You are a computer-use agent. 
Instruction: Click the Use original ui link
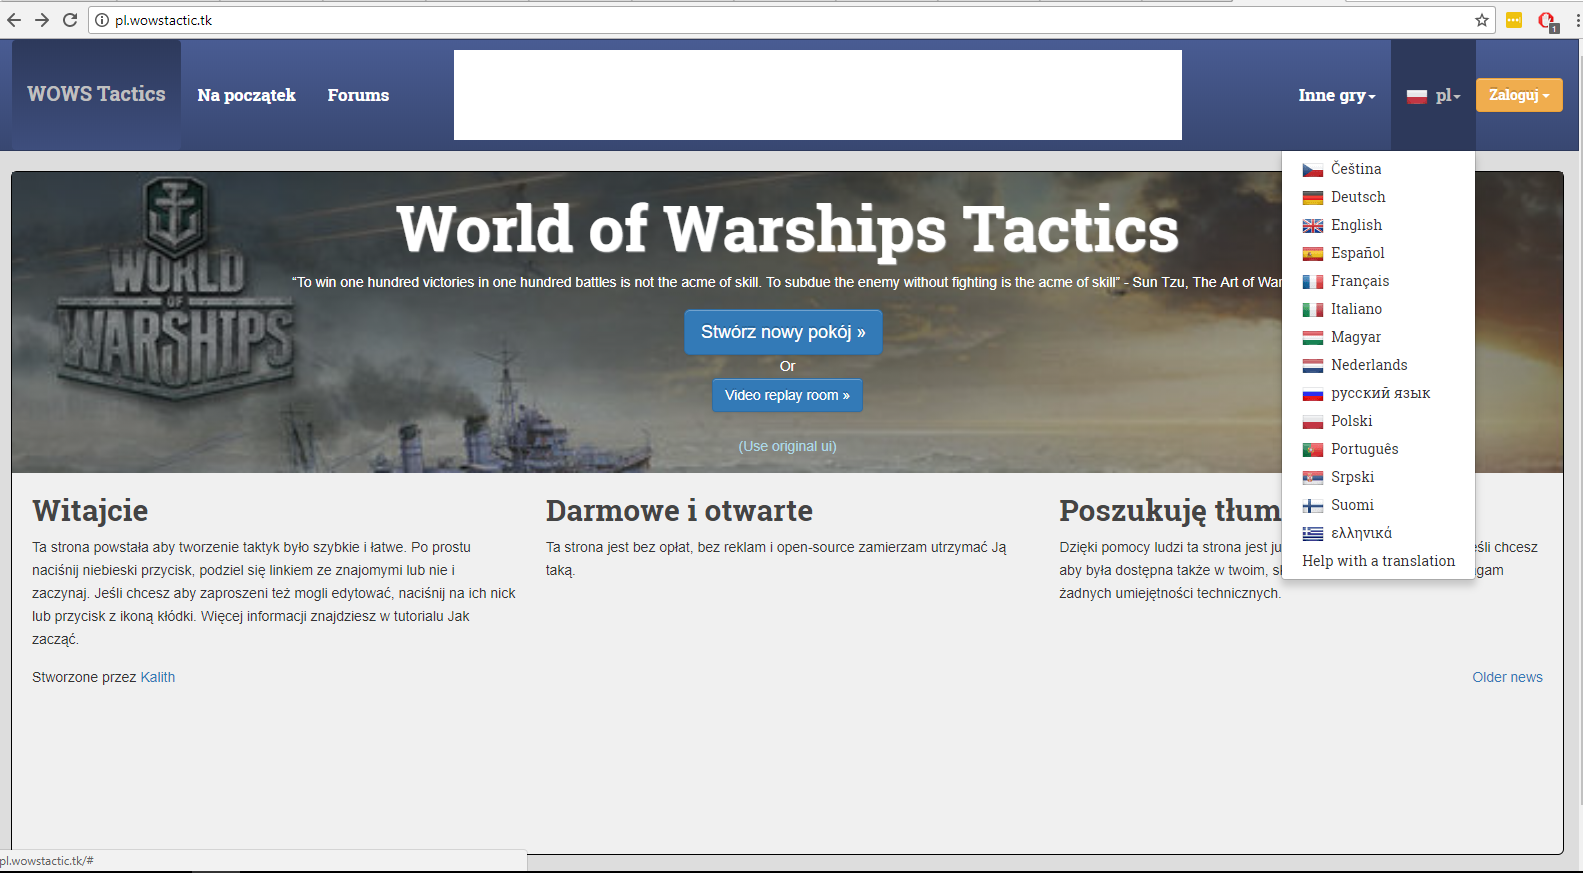787,446
